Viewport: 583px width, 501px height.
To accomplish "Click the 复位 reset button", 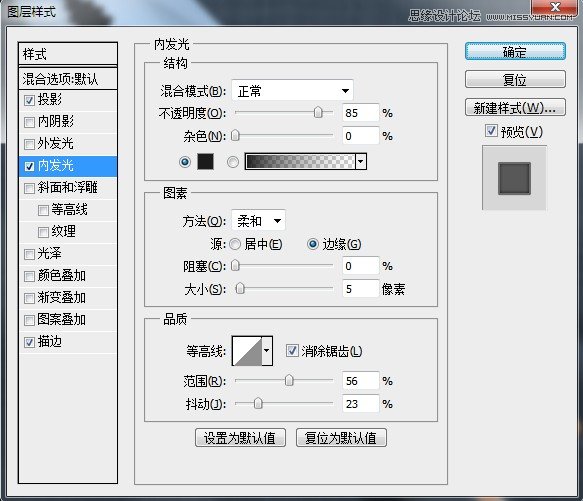I will pyautogui.click(x=515, y=79).
